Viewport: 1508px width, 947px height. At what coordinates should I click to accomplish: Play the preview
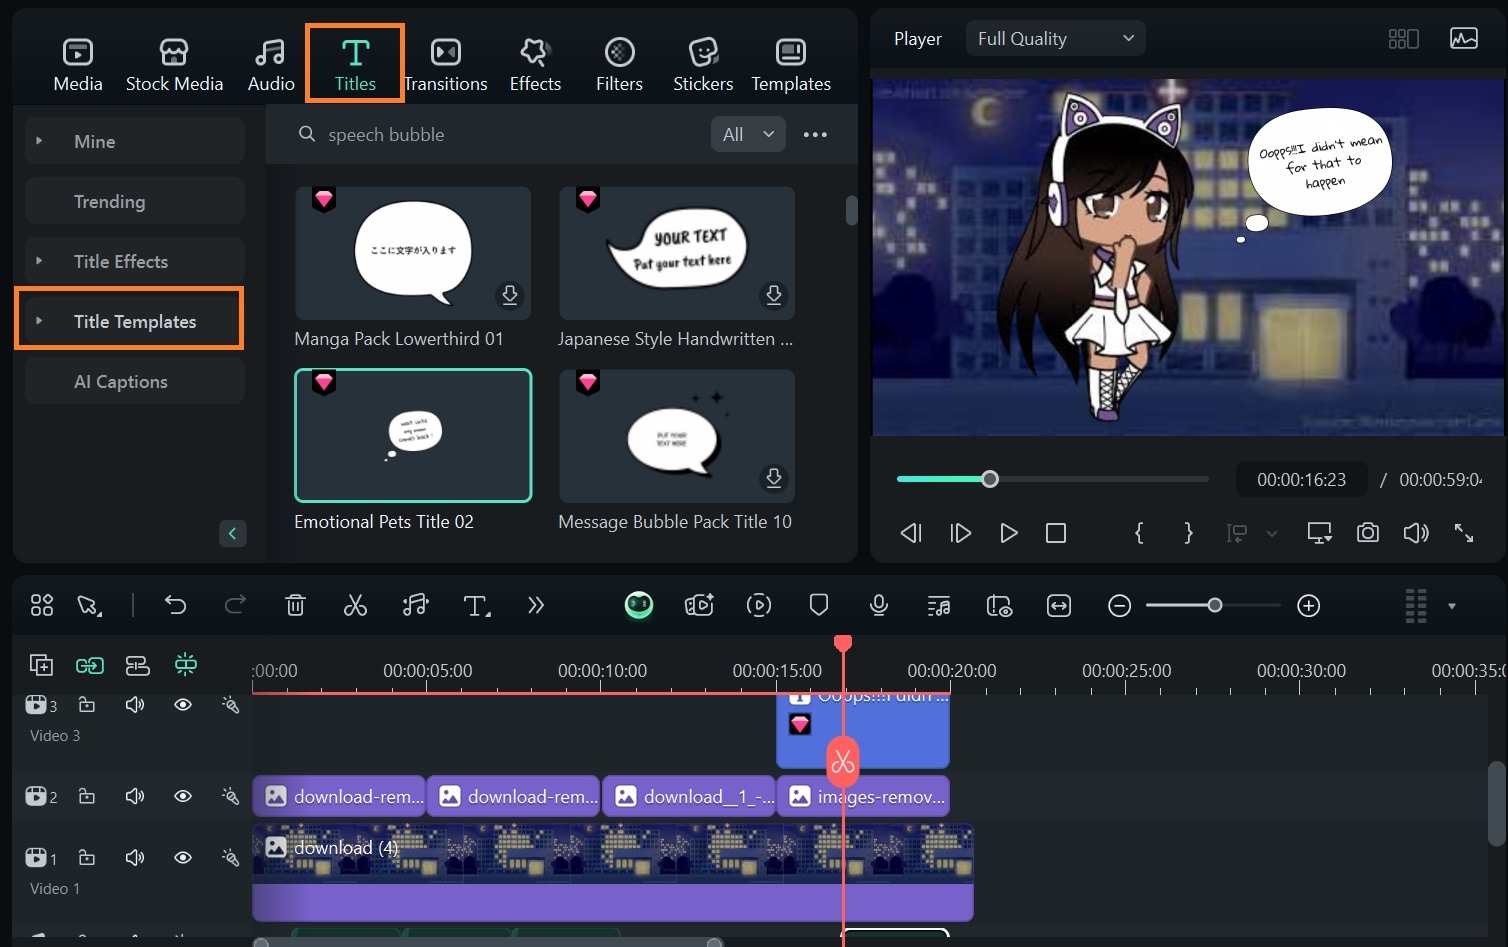point(1009,533)
